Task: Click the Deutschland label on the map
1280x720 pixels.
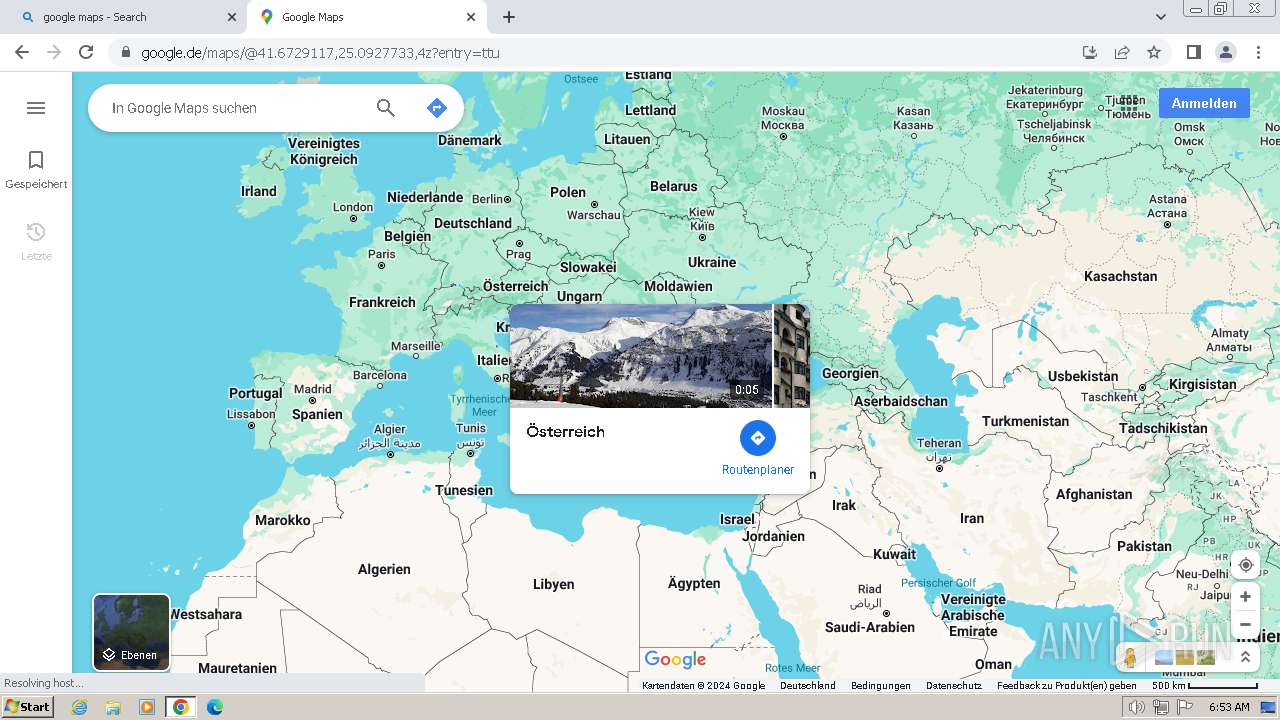Action: (473, 223)
